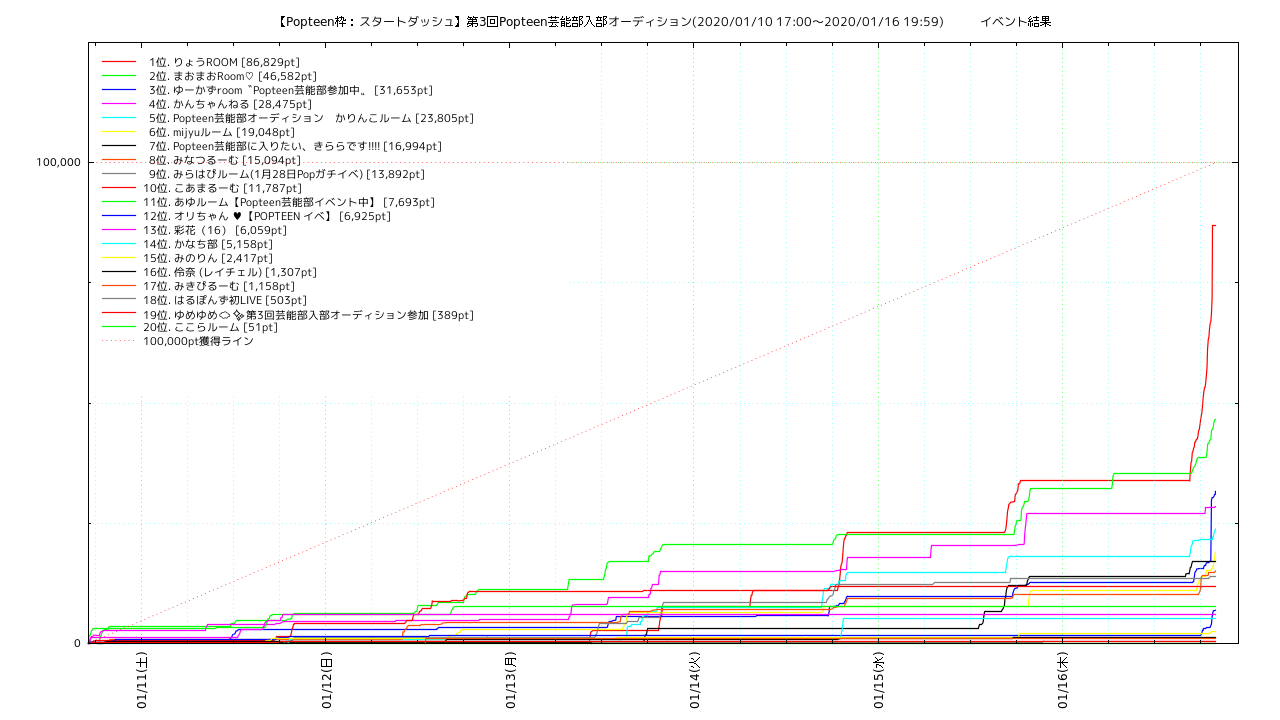Select the 2位 まおまおRoom legend label
The width and height of the screenshot is (1280, 720).
231,76
